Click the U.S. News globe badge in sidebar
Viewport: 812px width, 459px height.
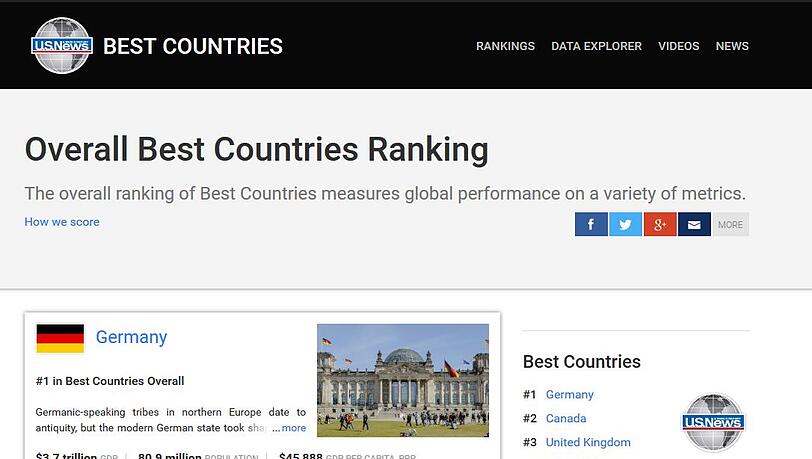713,422
